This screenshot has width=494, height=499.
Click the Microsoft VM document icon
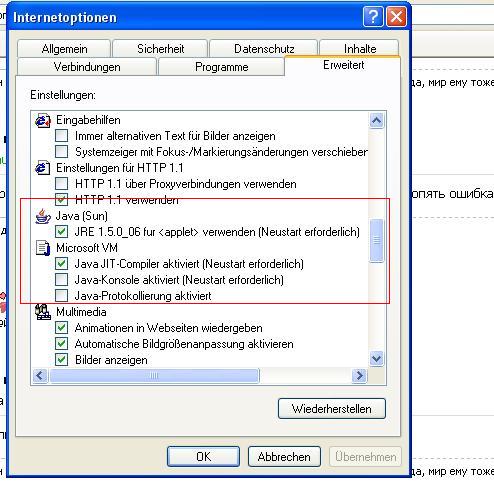(x=43, y=248)
